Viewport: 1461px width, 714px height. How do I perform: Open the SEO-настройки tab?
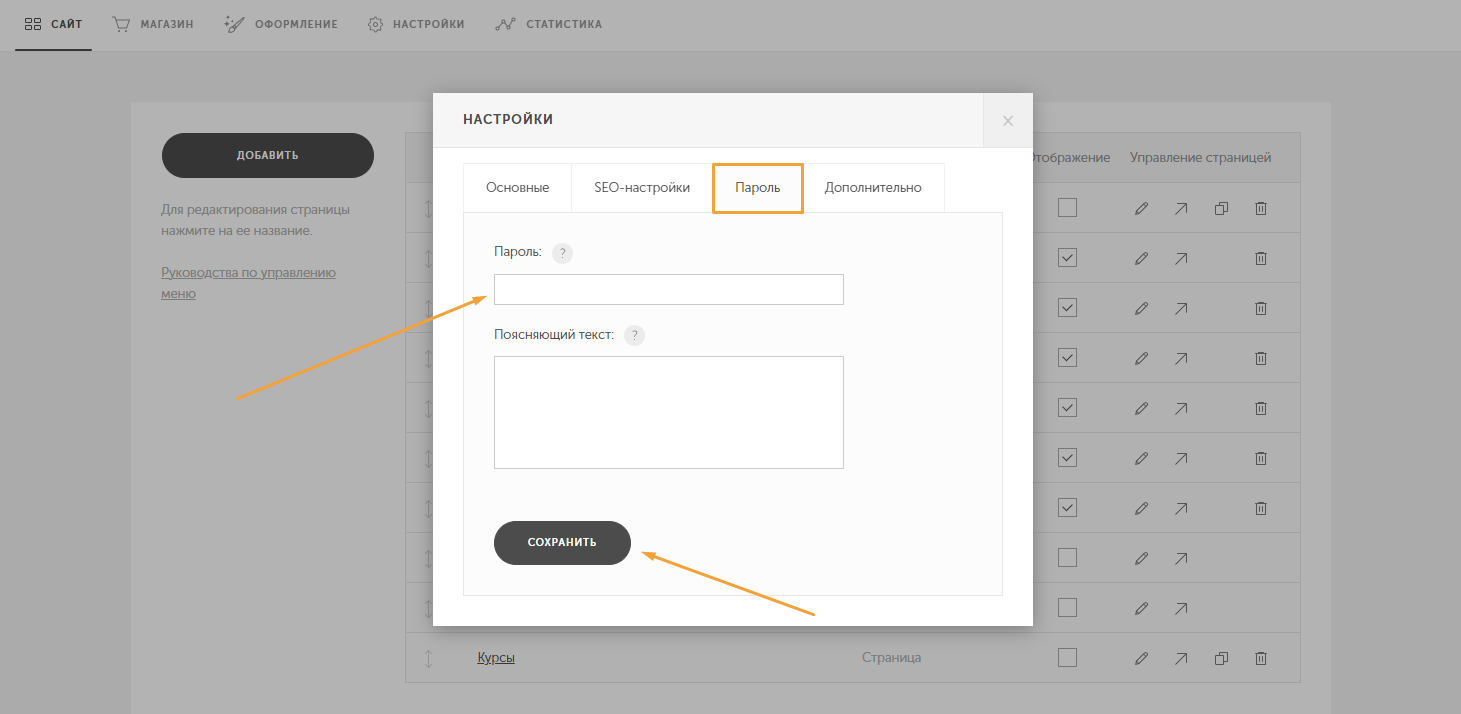click(642, 188)
